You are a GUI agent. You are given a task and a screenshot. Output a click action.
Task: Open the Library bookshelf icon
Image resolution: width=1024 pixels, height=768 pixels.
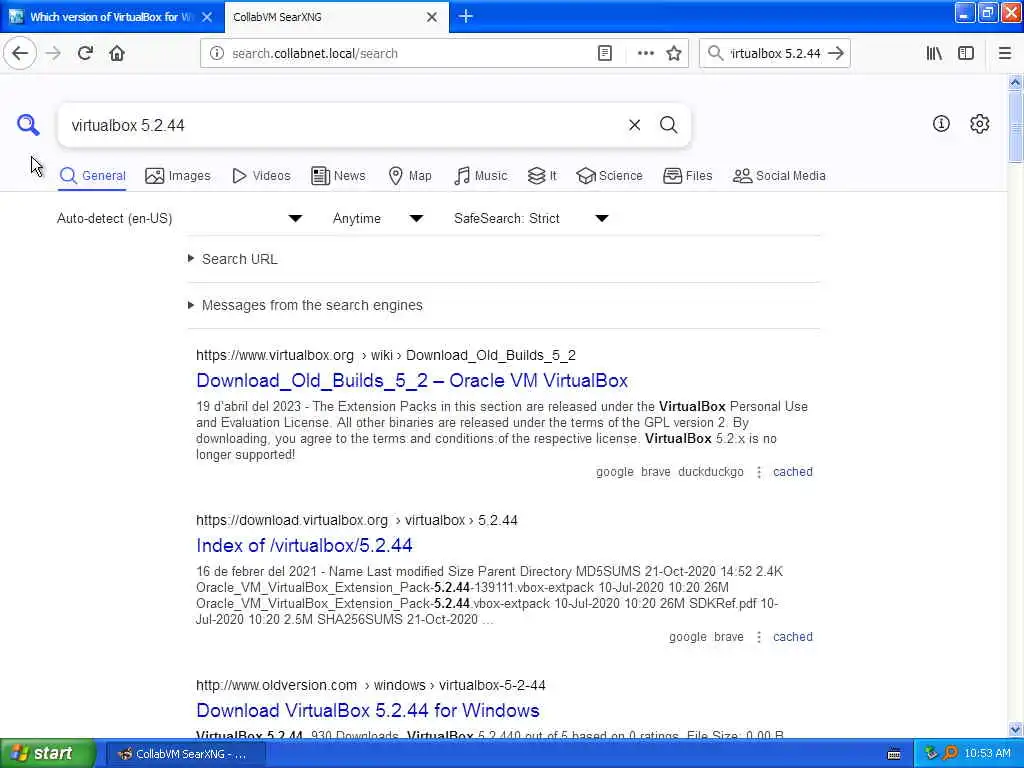[934, 54]
